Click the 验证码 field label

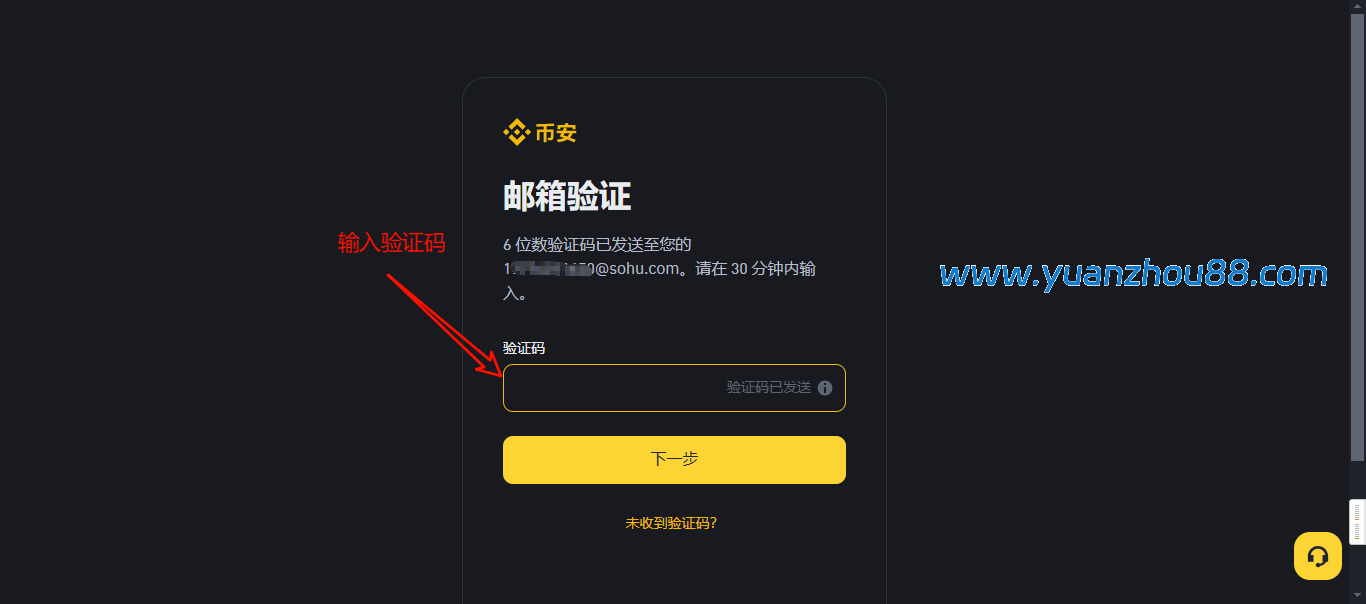[524, 348]
